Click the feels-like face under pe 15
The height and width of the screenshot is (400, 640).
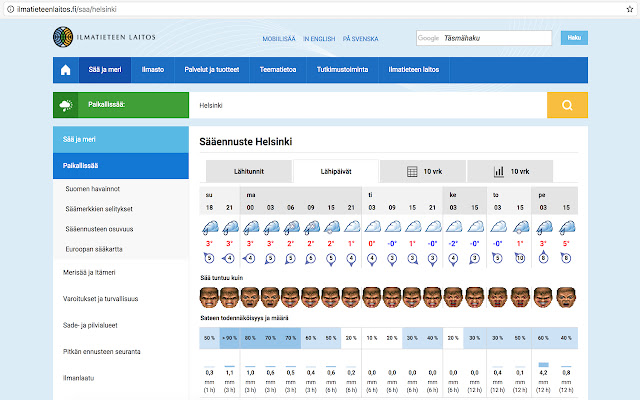pyautogui.click(x=566, y=298)
